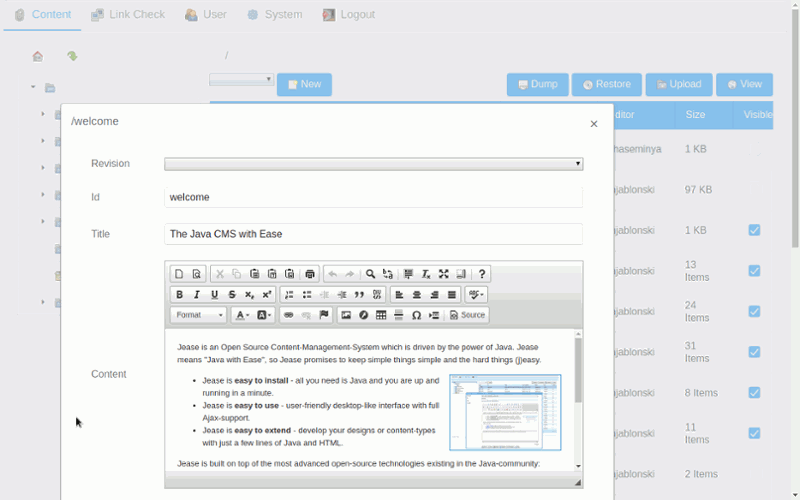Image resolution: width=800 pixels, height=500 pixels.
Task: Maximize the editor with fullscreen icon
Action: [443, 274]
